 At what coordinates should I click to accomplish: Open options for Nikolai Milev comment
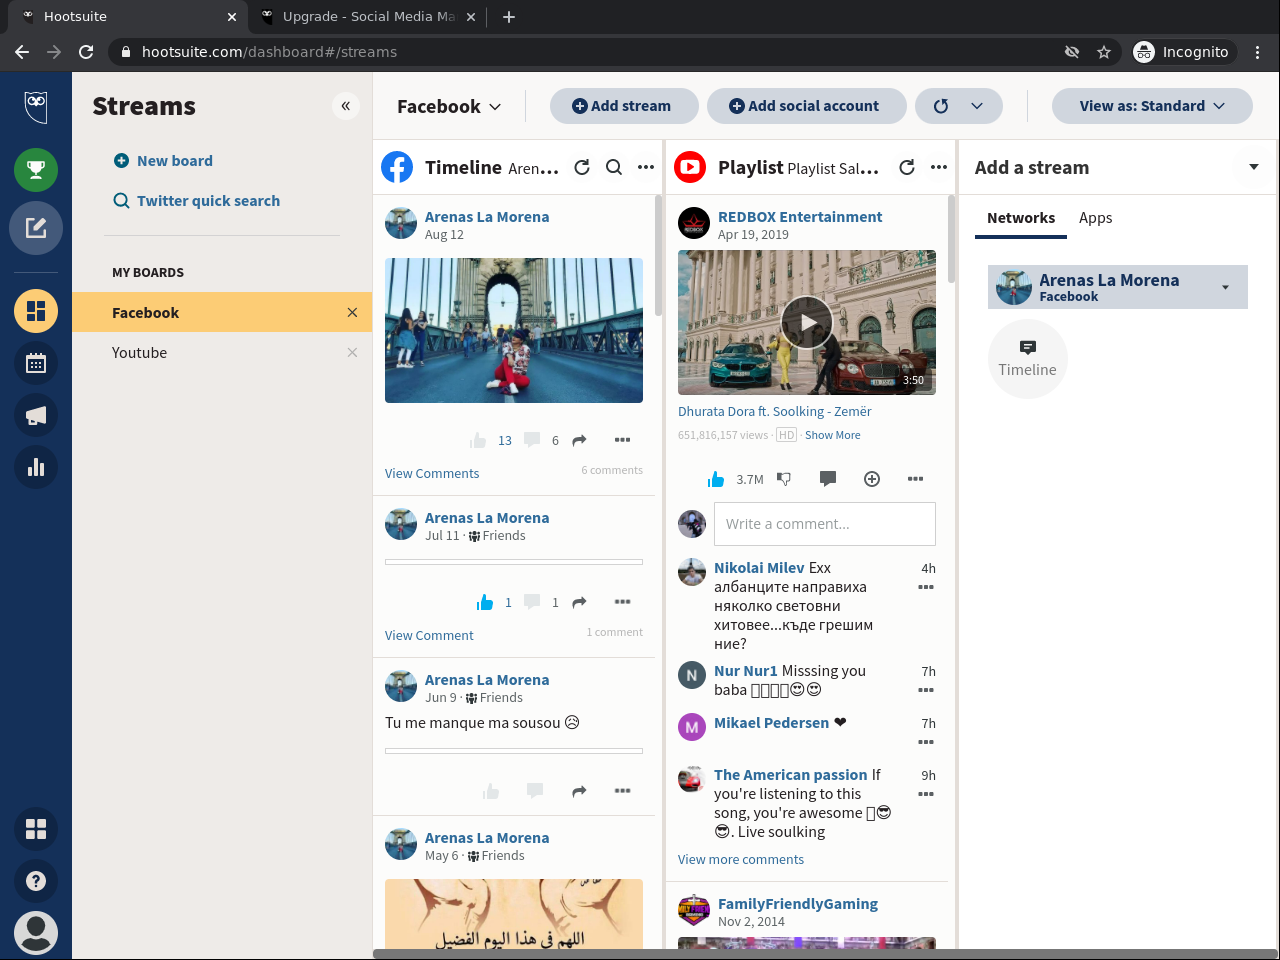[x=926, y=587]
